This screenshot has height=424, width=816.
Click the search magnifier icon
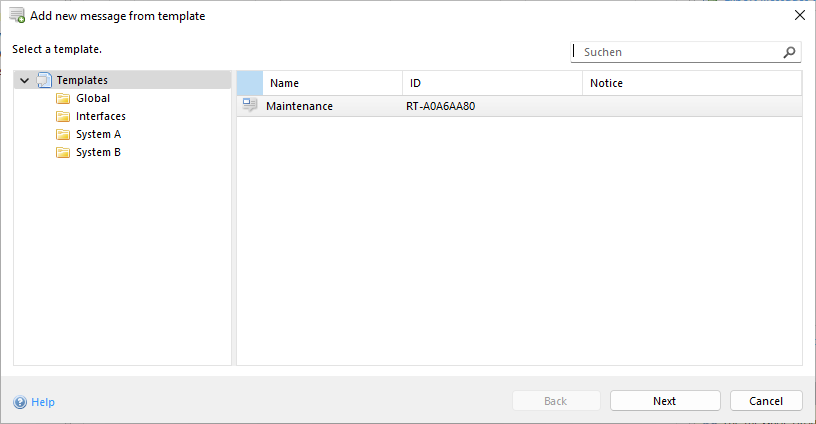point(789,52)
